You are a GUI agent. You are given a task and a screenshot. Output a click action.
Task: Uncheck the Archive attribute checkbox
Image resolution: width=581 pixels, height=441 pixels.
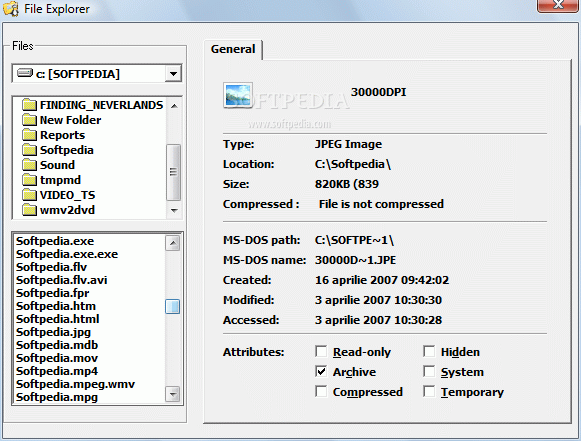[321, 371]
